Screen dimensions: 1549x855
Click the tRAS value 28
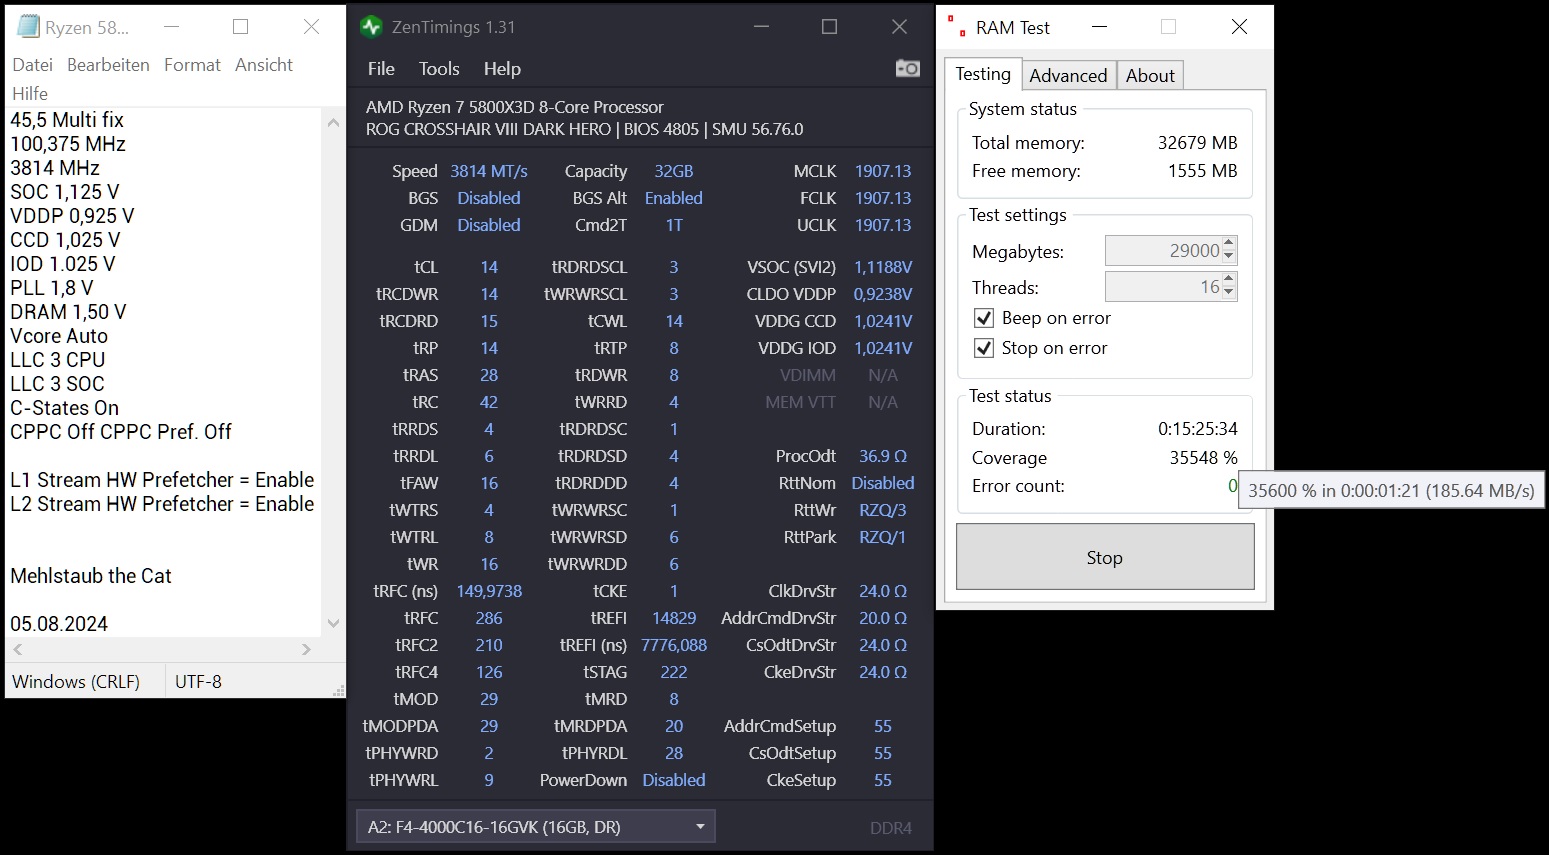pyautogui.click(x=489, y=375)
